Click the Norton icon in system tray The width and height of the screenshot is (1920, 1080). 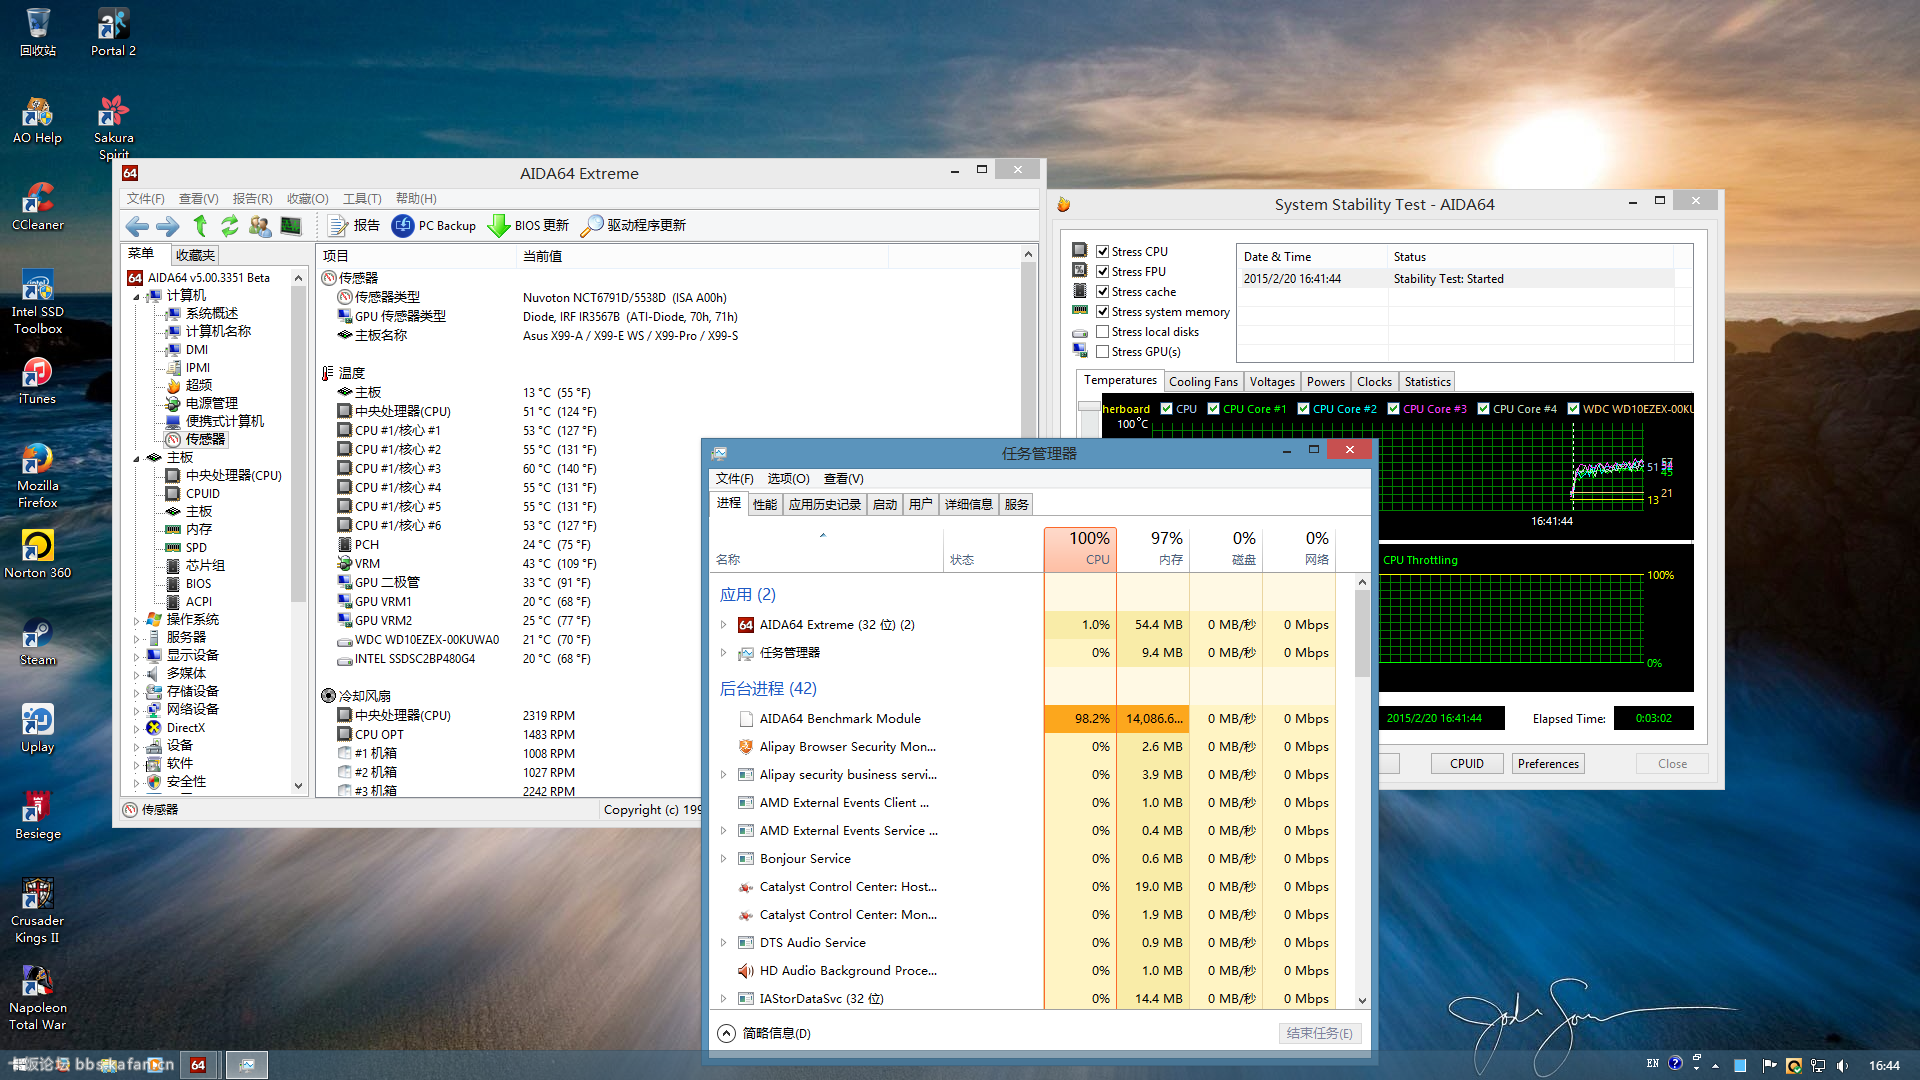coord(1794,1065)
